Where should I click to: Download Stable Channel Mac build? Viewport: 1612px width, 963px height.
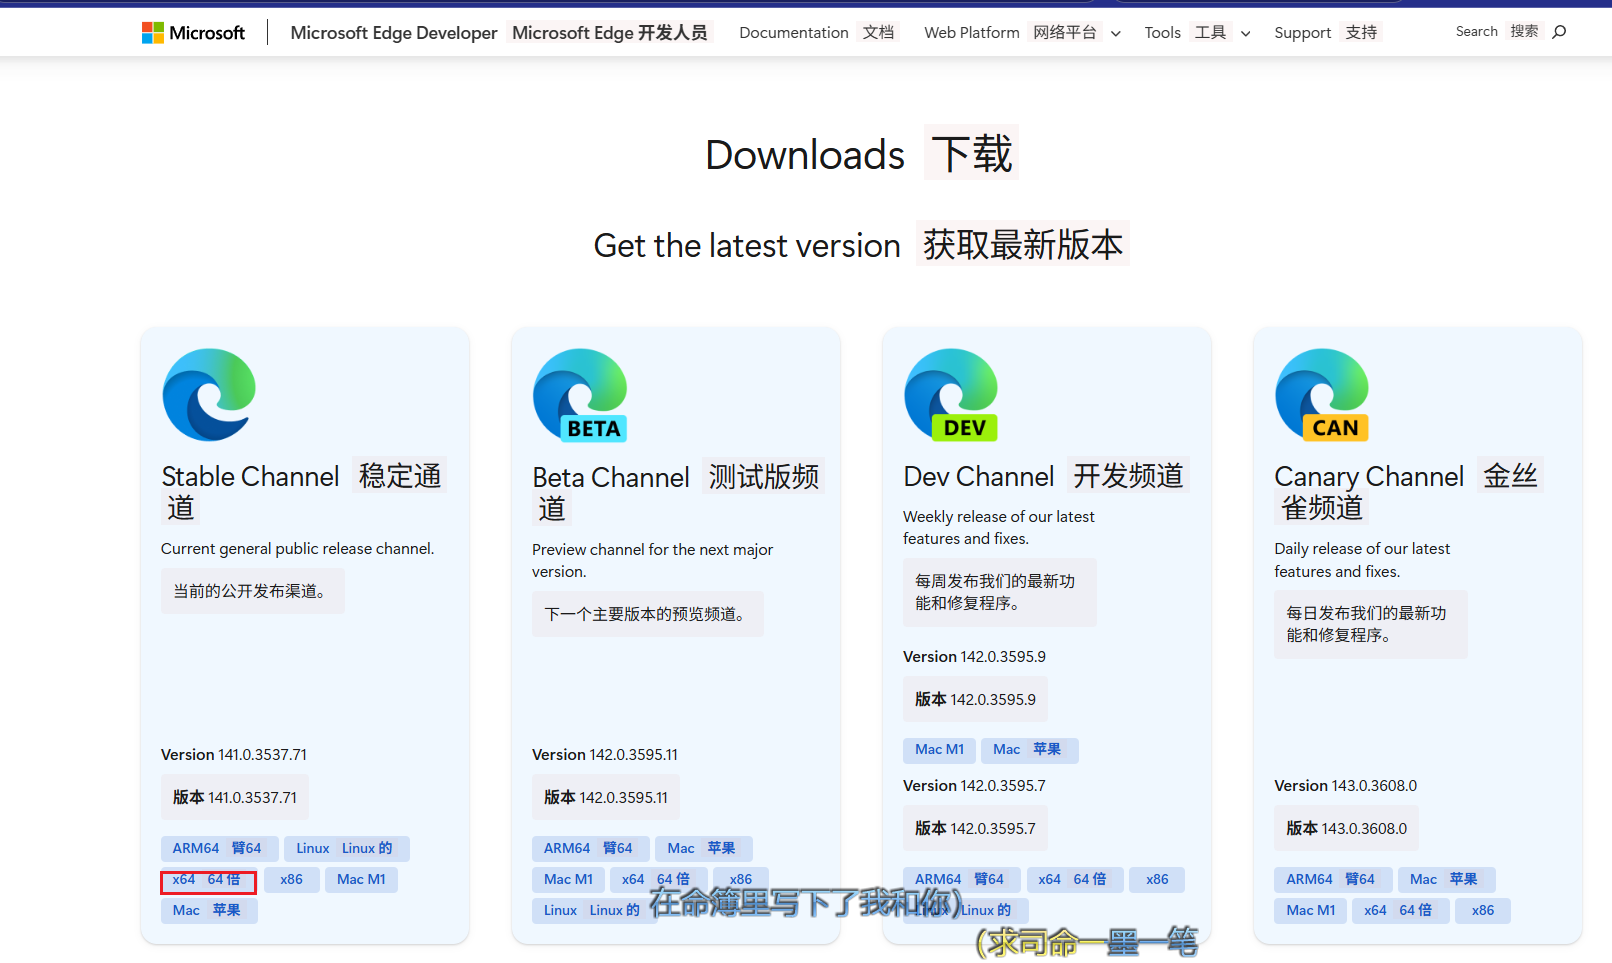pyautogui.click(x=209, y=910)
